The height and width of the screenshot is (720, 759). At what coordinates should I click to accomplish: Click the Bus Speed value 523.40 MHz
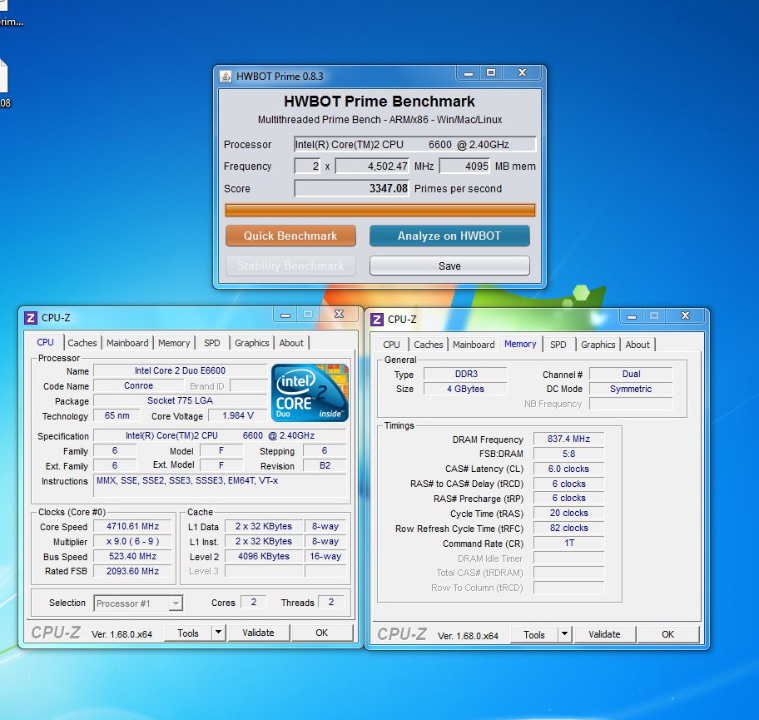coord(133,556)
